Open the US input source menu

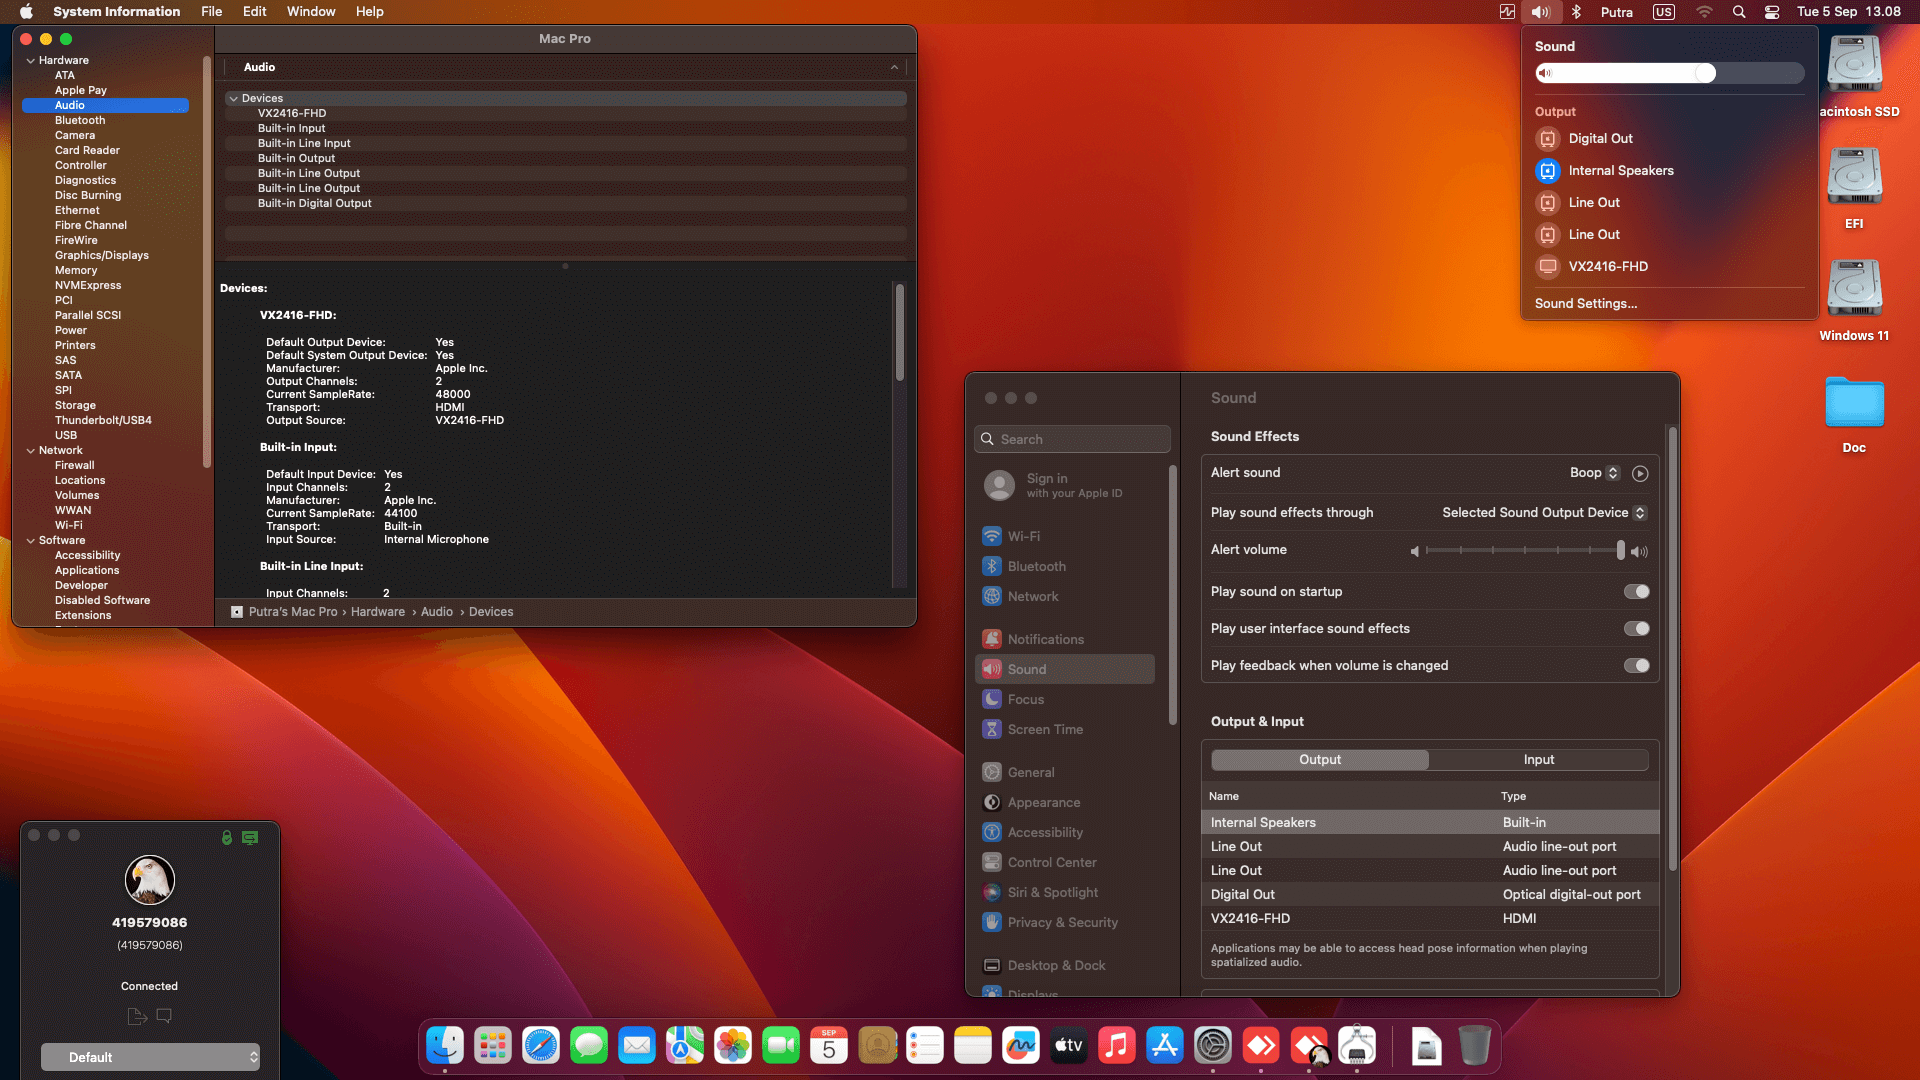pos(1664,12)
